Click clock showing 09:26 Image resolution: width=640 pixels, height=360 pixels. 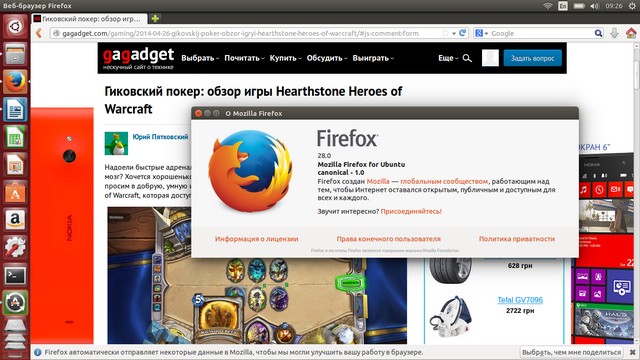click(x=614, y=6)
